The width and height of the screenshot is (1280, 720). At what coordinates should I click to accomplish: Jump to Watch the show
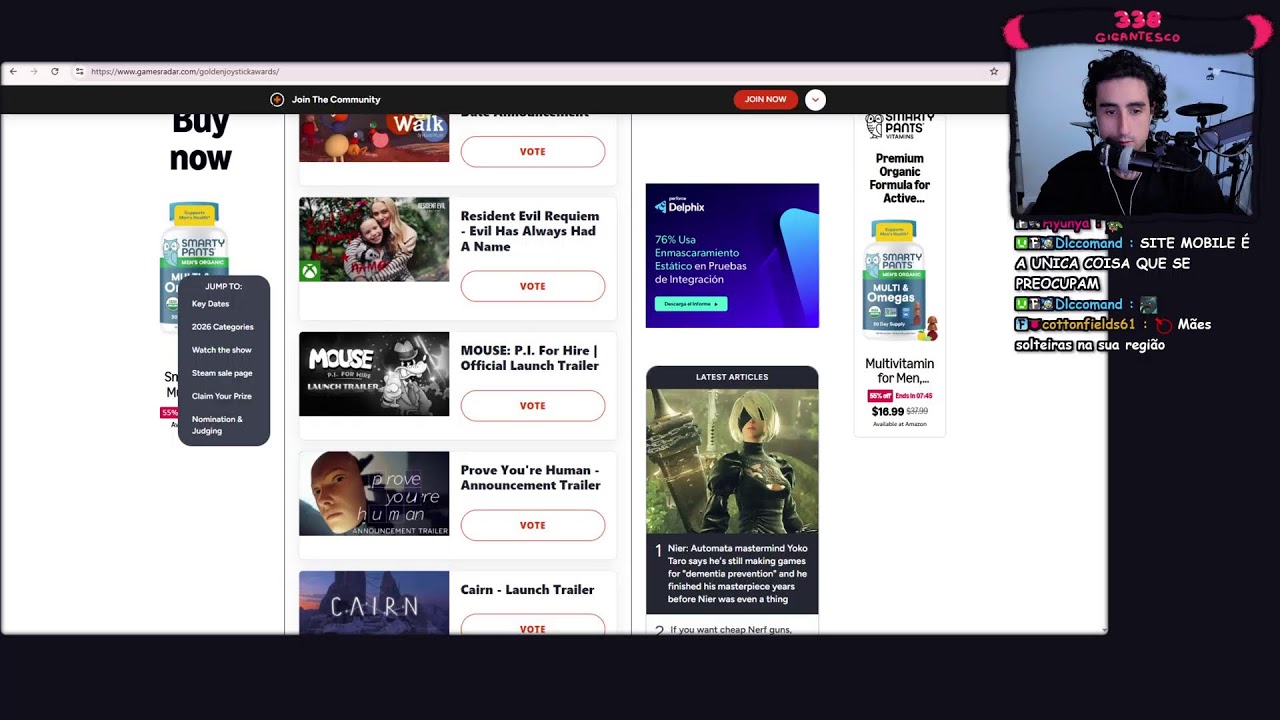pyautogui.click(x=222, y=350)
